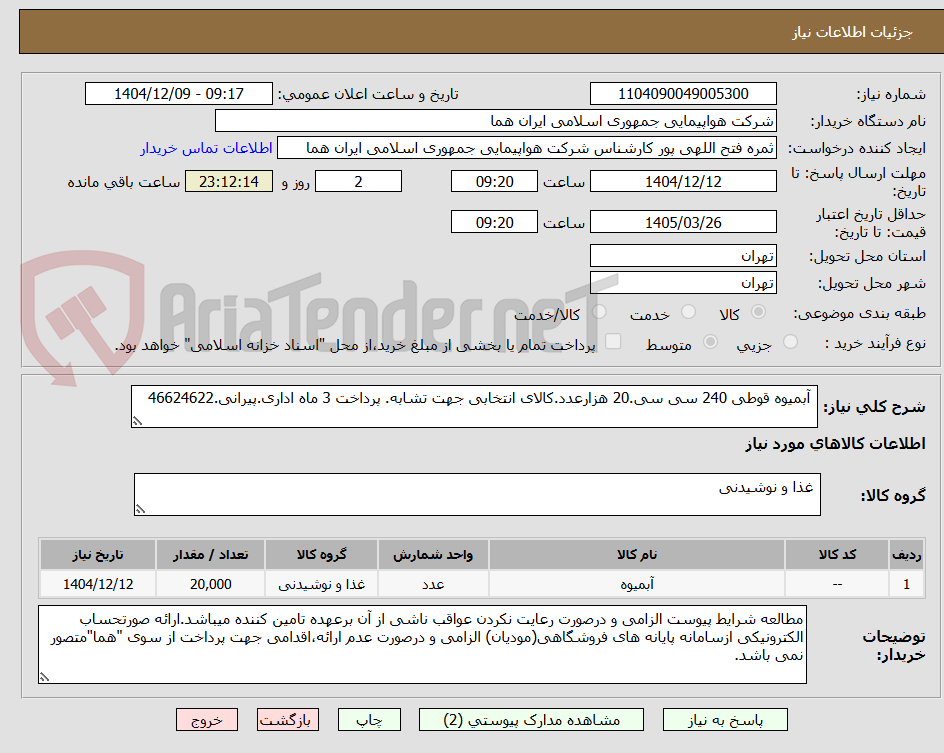The image size is (944, 753).
Task: Click the 'گروه کالا' column header
Action: coord(321,554)
